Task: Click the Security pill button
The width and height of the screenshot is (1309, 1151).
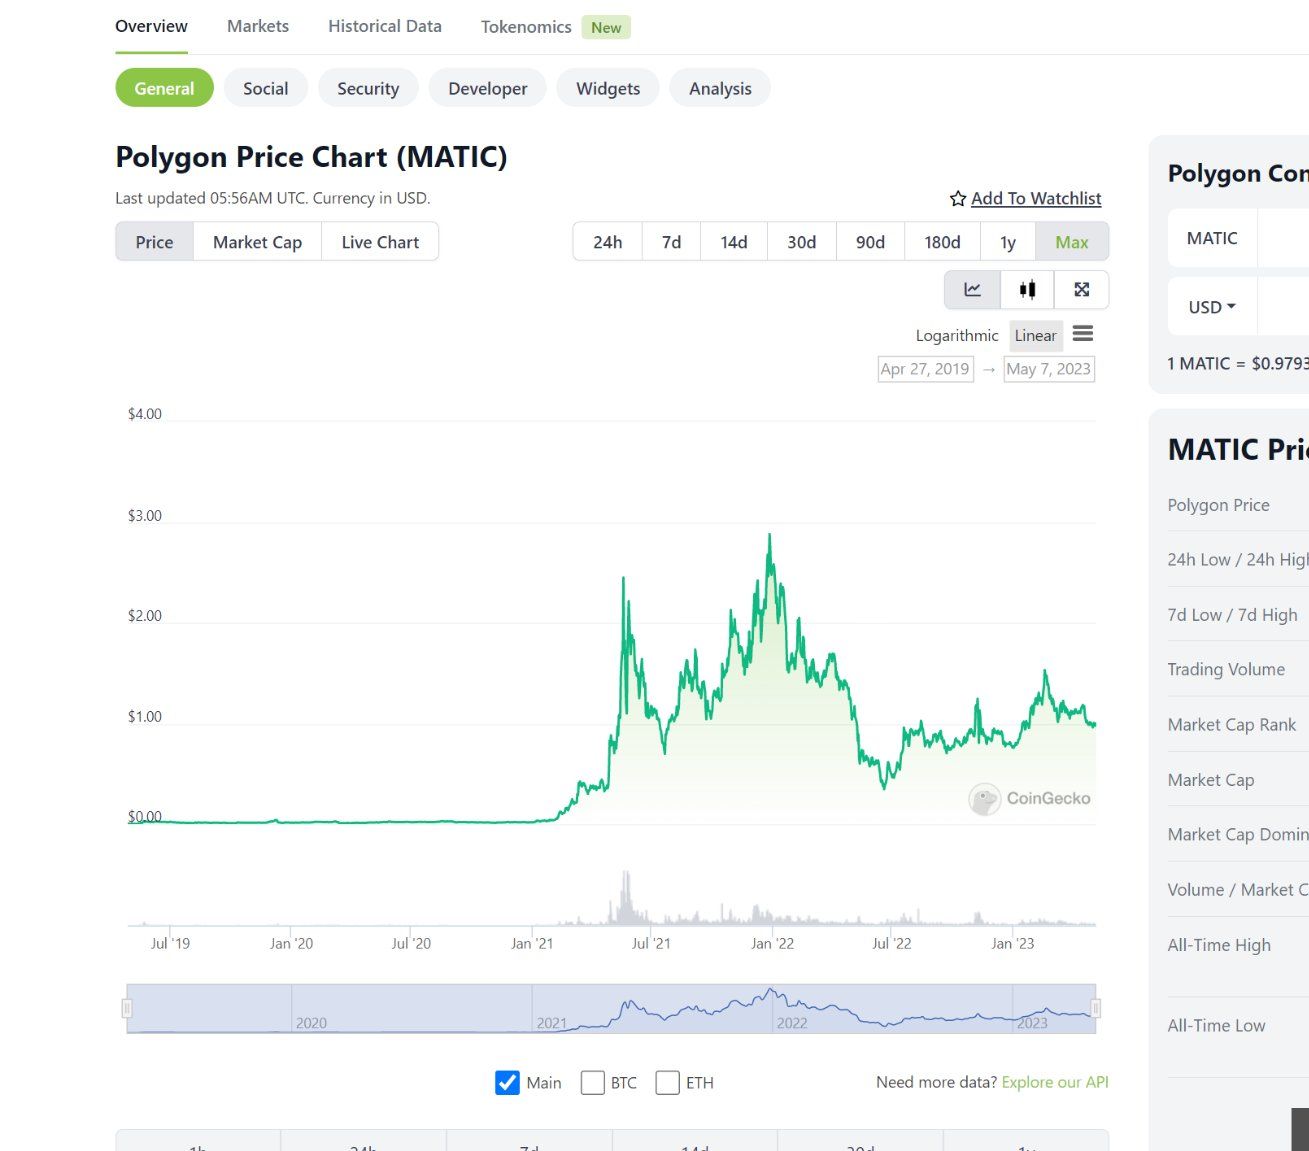Action: 368,88
